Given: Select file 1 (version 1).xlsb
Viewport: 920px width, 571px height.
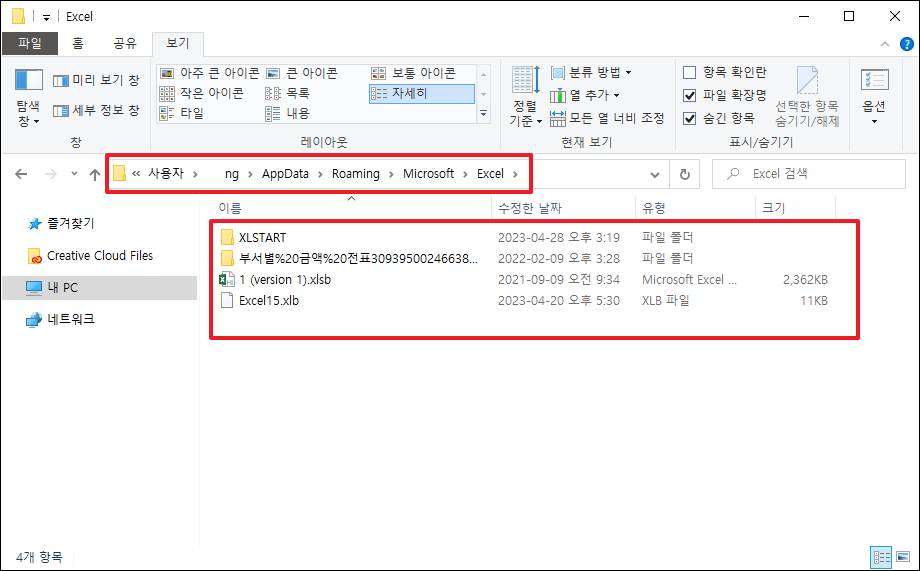Looking at the screenshot, I should point(276,280).
